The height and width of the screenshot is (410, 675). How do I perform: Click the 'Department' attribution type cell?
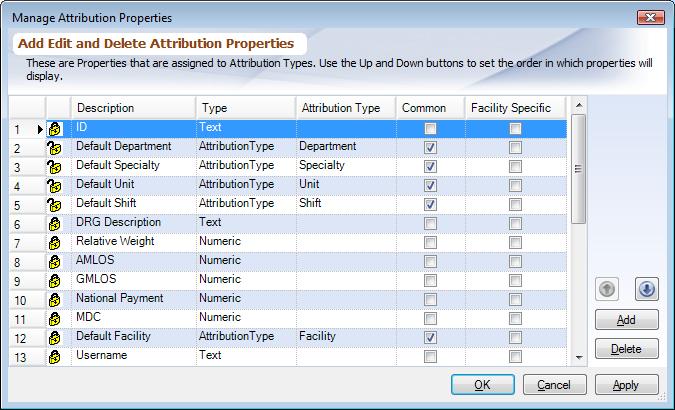tap(346, 147)
